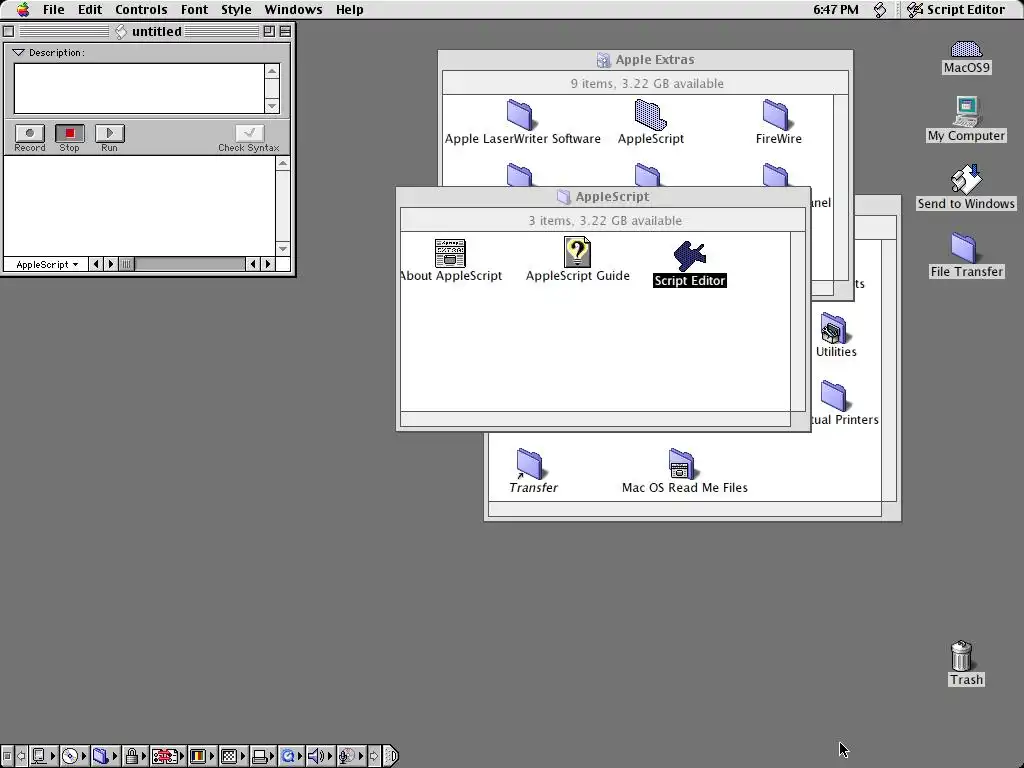Open the Windows menu
Image resolution: width=1024 pixels, height=768 pixels.
coord(293,10)
